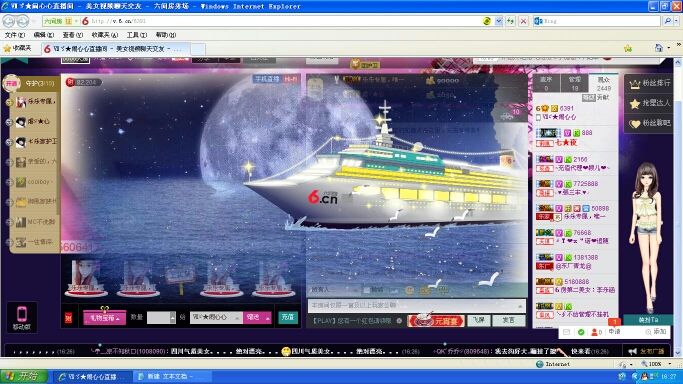
Task: Toggle the 悄悄 checkbox above chat input
Action: 367,290
